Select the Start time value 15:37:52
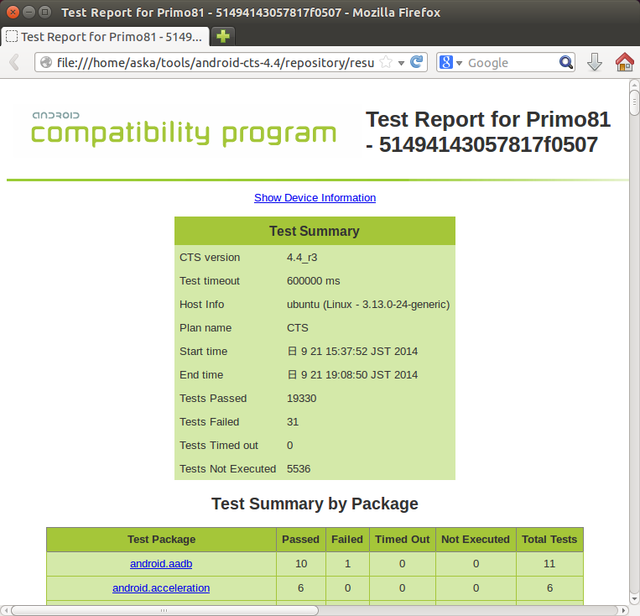 click(x=352, y=351)
